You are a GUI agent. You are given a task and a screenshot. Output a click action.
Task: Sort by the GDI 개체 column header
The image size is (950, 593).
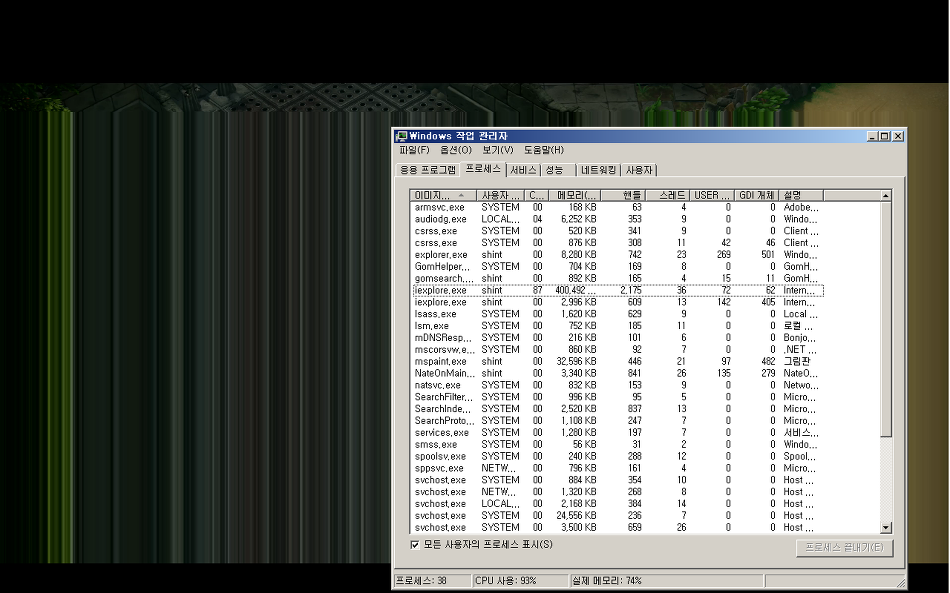pyautogui.click(x=756, y=195)
